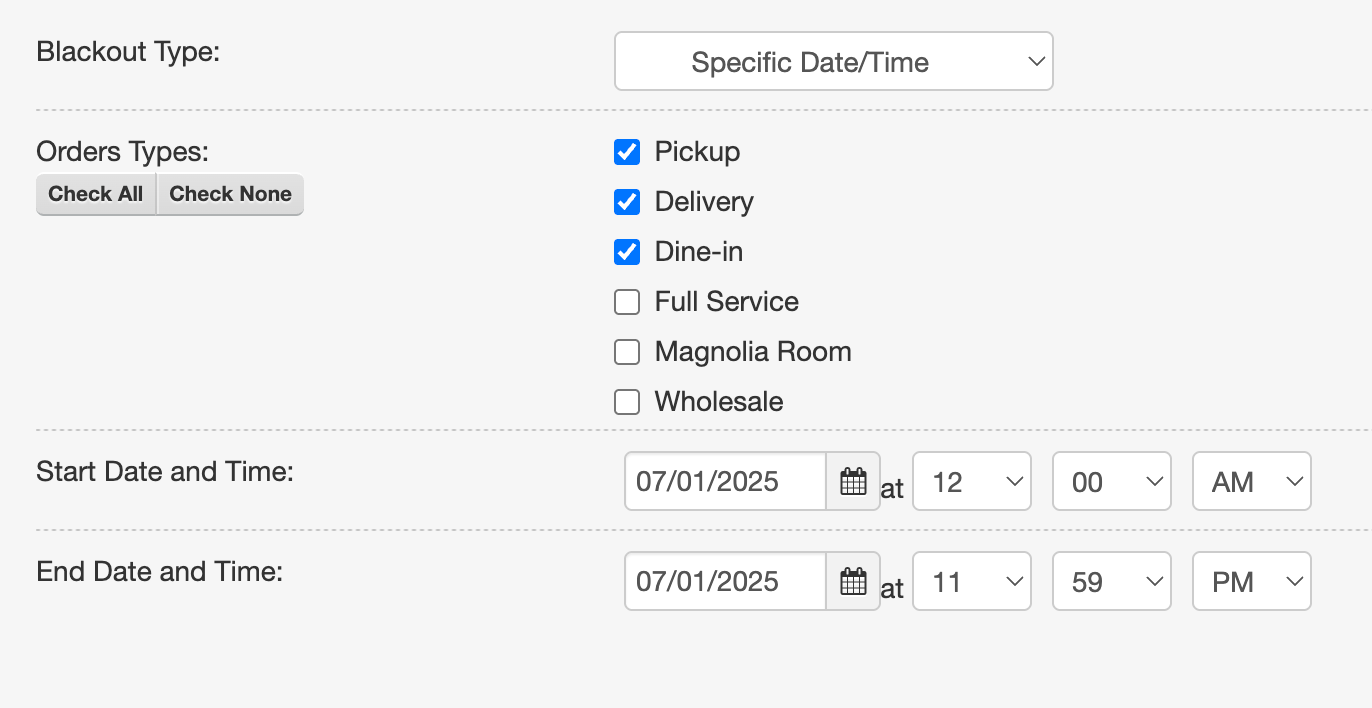Click the Check None button
Image resolution: width=1372 pixels, height=708 pixels.
click(x=230, y=194)
